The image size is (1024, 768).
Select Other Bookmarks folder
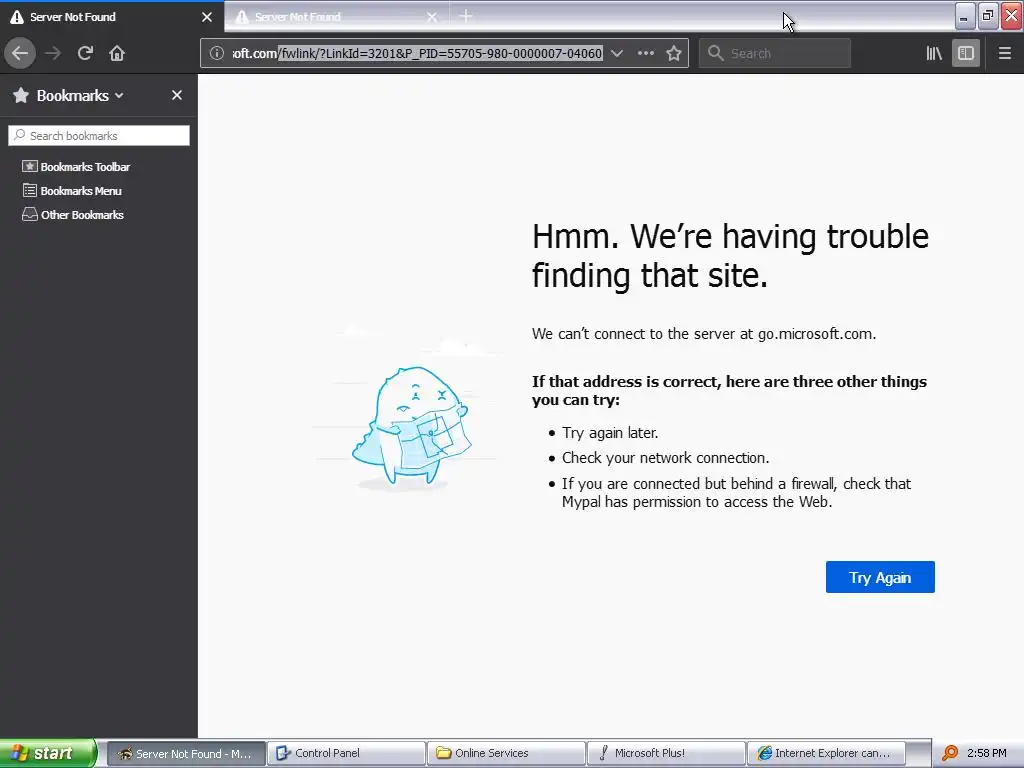(72, 215)
